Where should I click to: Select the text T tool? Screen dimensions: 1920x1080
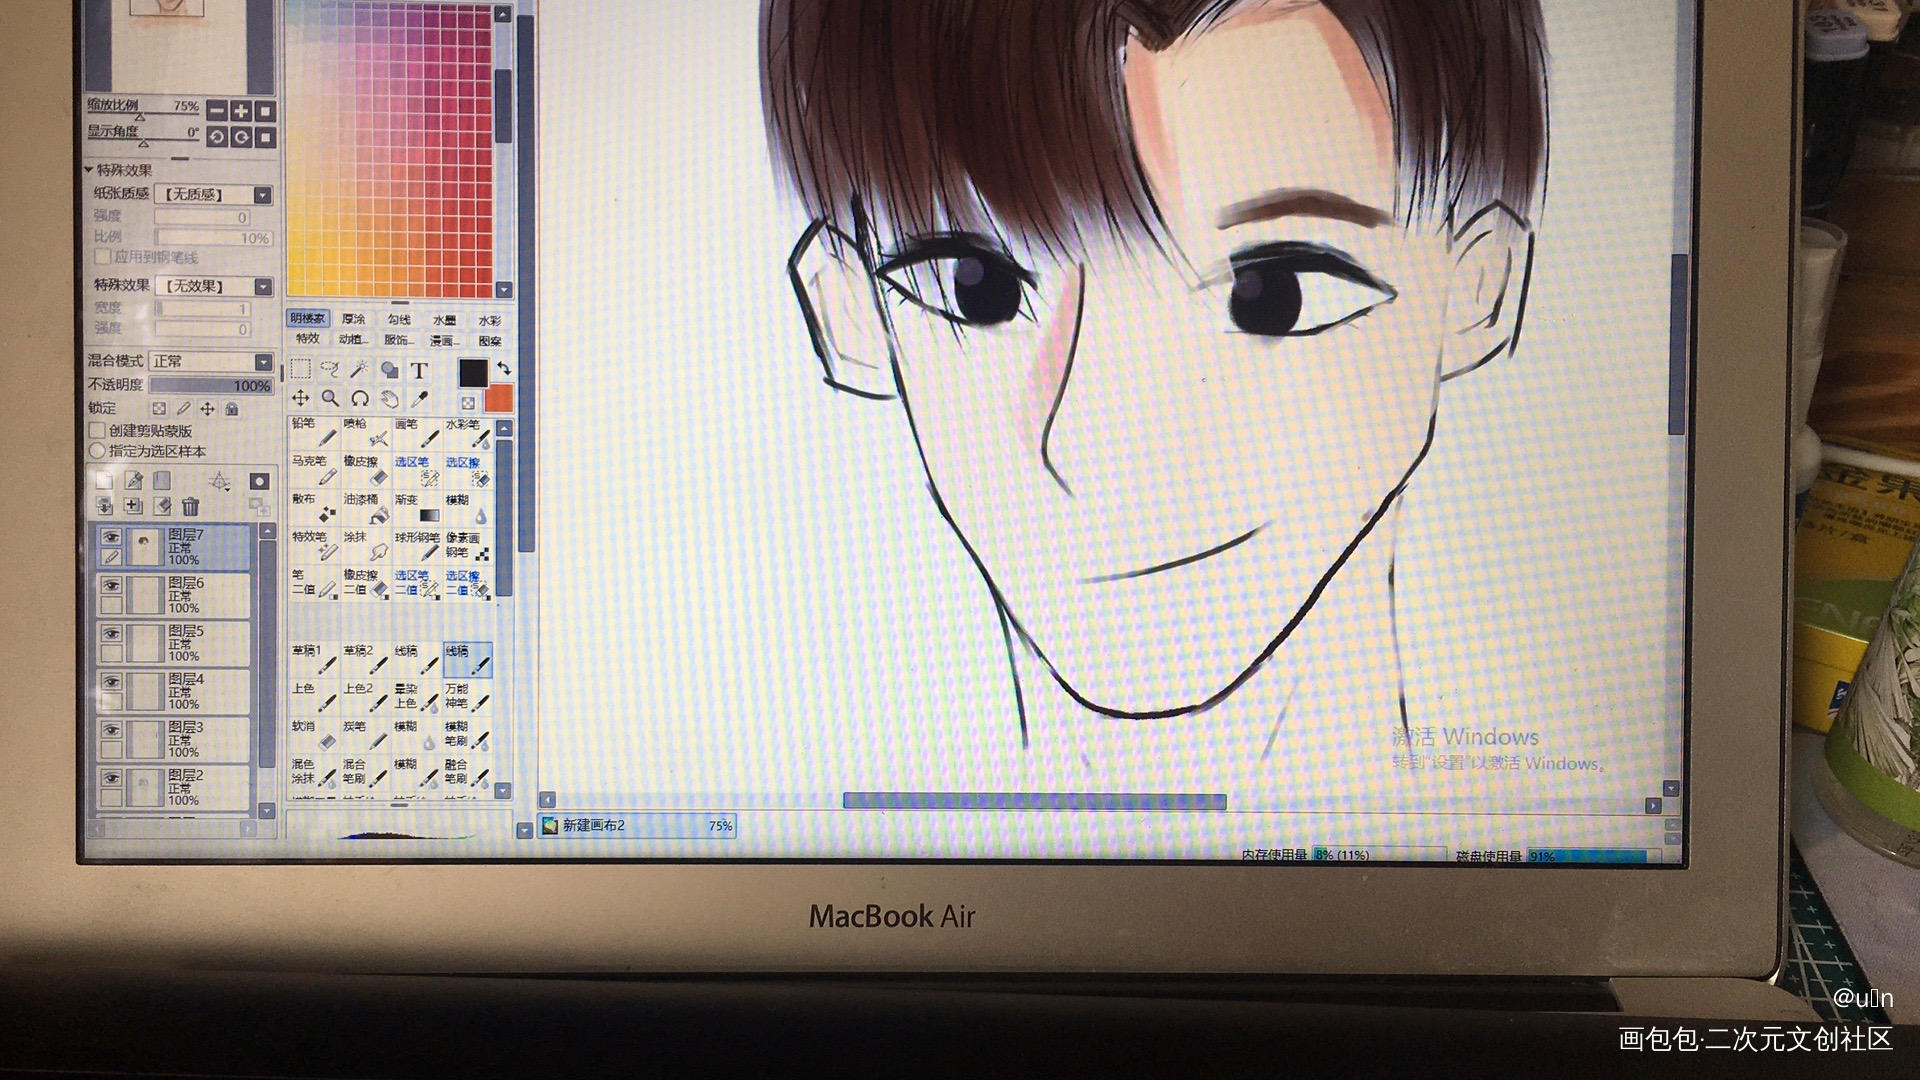coord(419,371)
